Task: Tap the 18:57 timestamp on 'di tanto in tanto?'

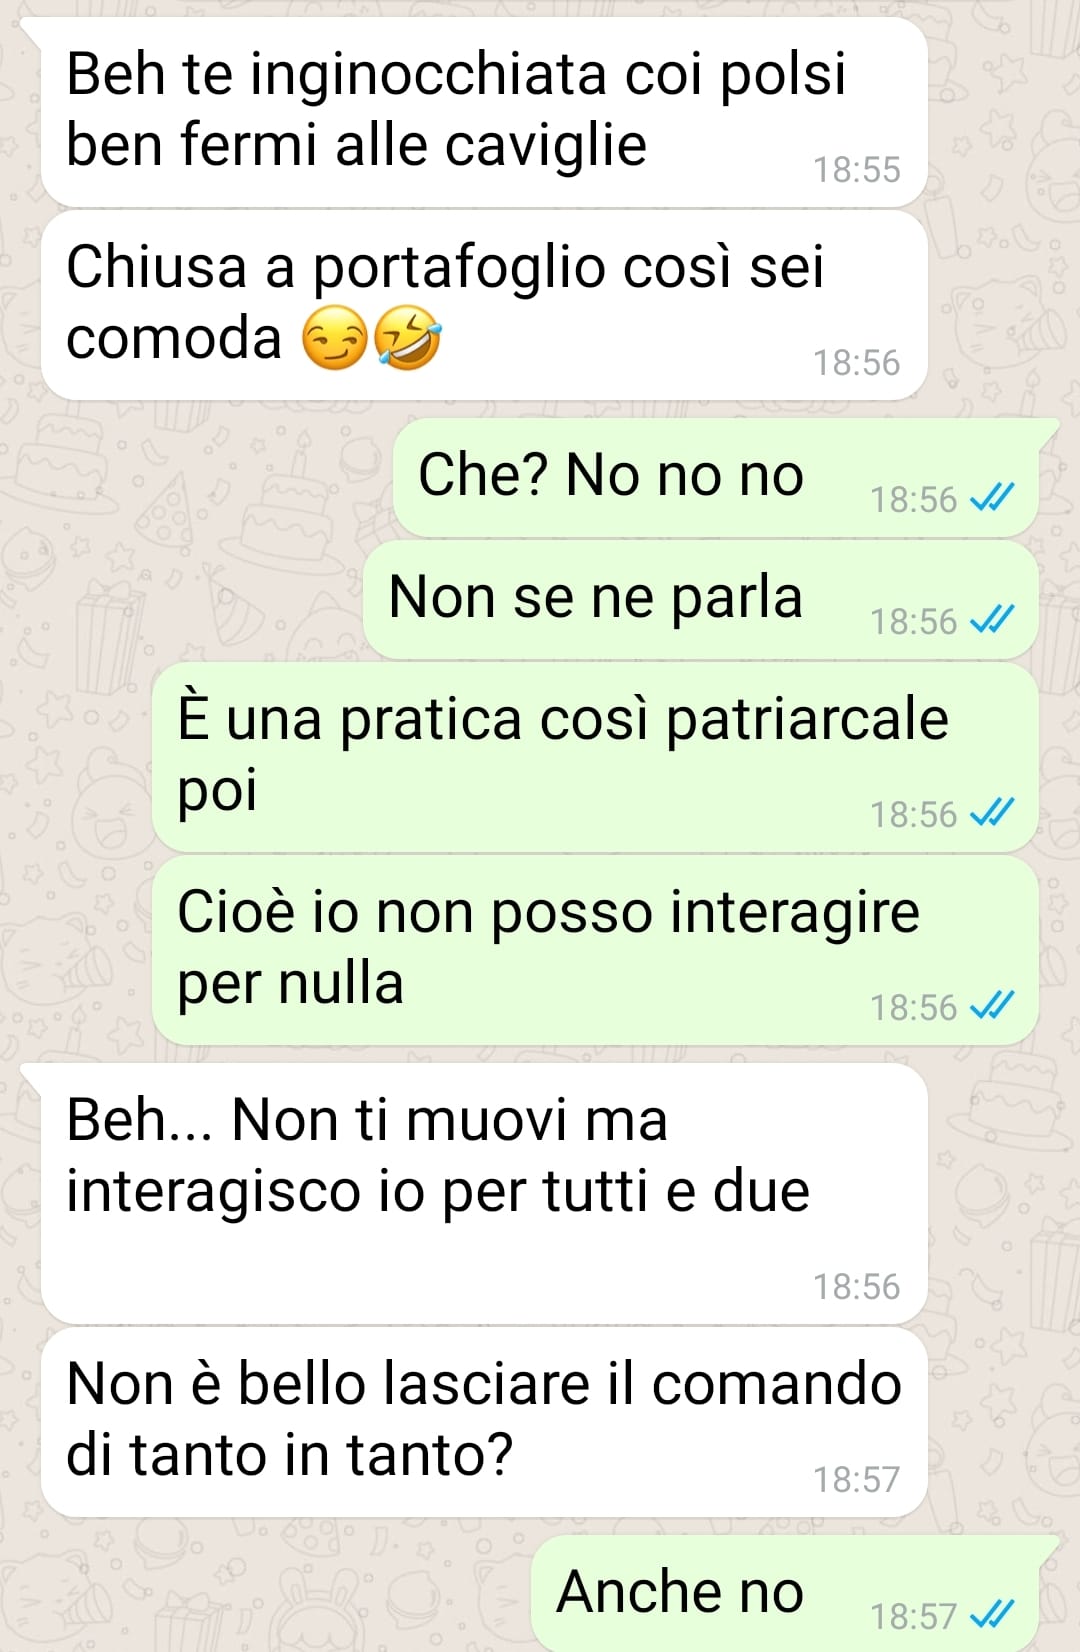Action: click(x=856, y=1479)
